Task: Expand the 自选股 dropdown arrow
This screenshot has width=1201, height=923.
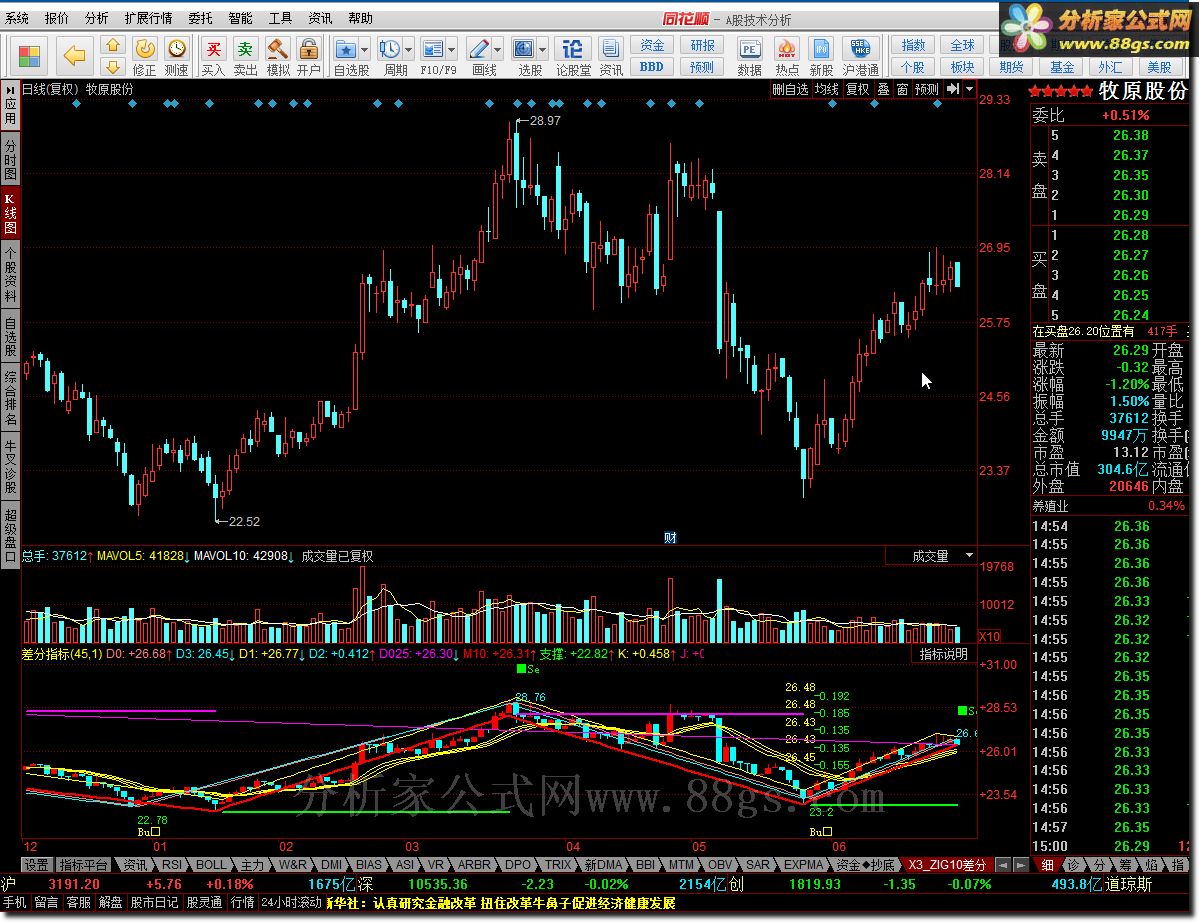Action: tap(365, 48)
